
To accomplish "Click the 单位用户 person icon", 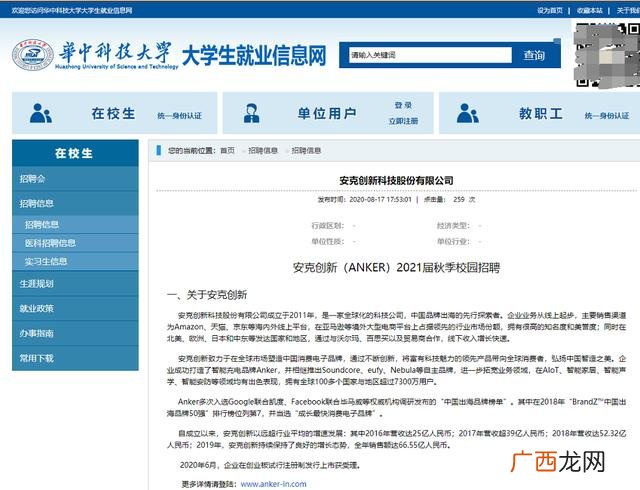I will click(x=251, y=113).
